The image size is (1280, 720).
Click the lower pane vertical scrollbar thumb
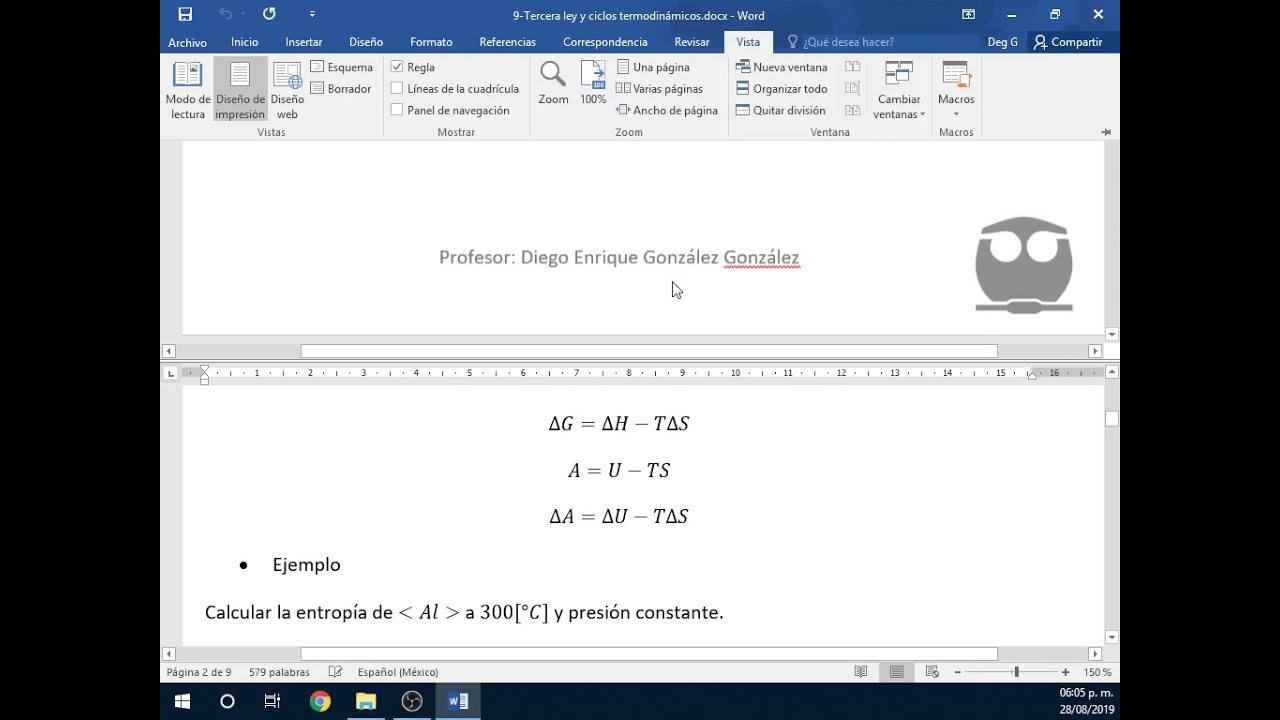click(x=1112, y=419)
